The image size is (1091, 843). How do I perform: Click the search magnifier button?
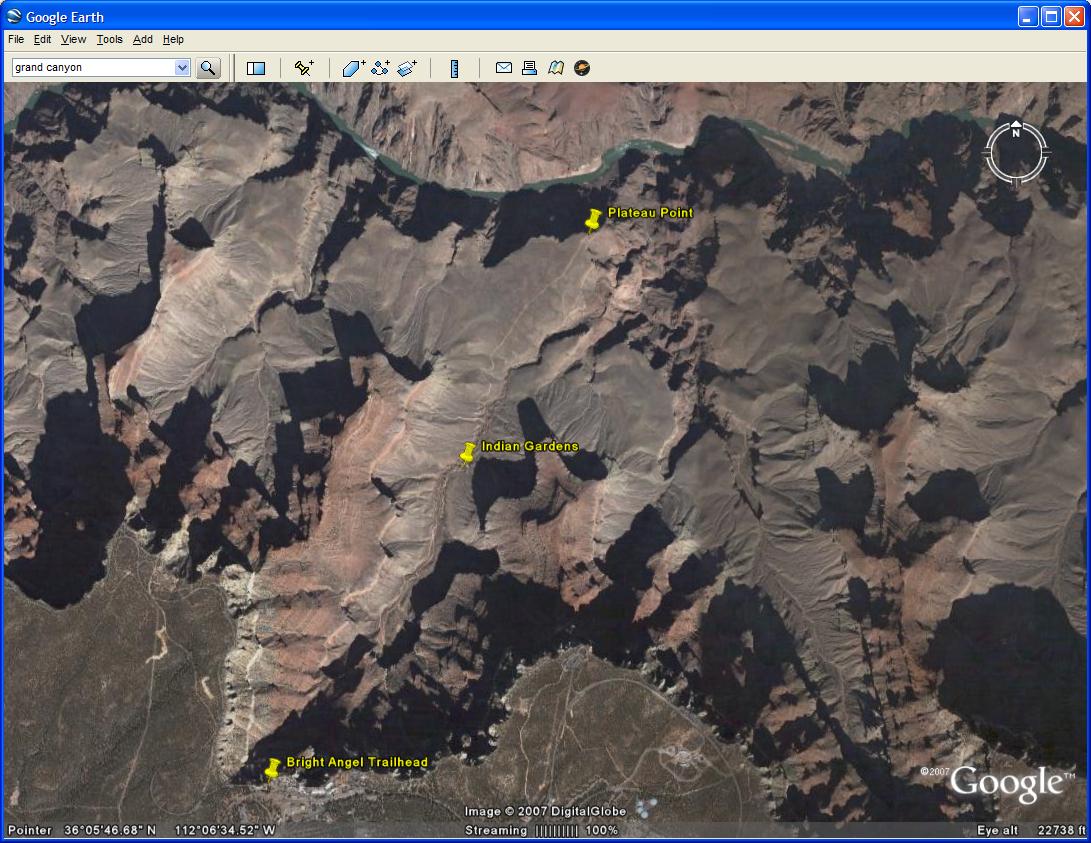coord(208,68)
